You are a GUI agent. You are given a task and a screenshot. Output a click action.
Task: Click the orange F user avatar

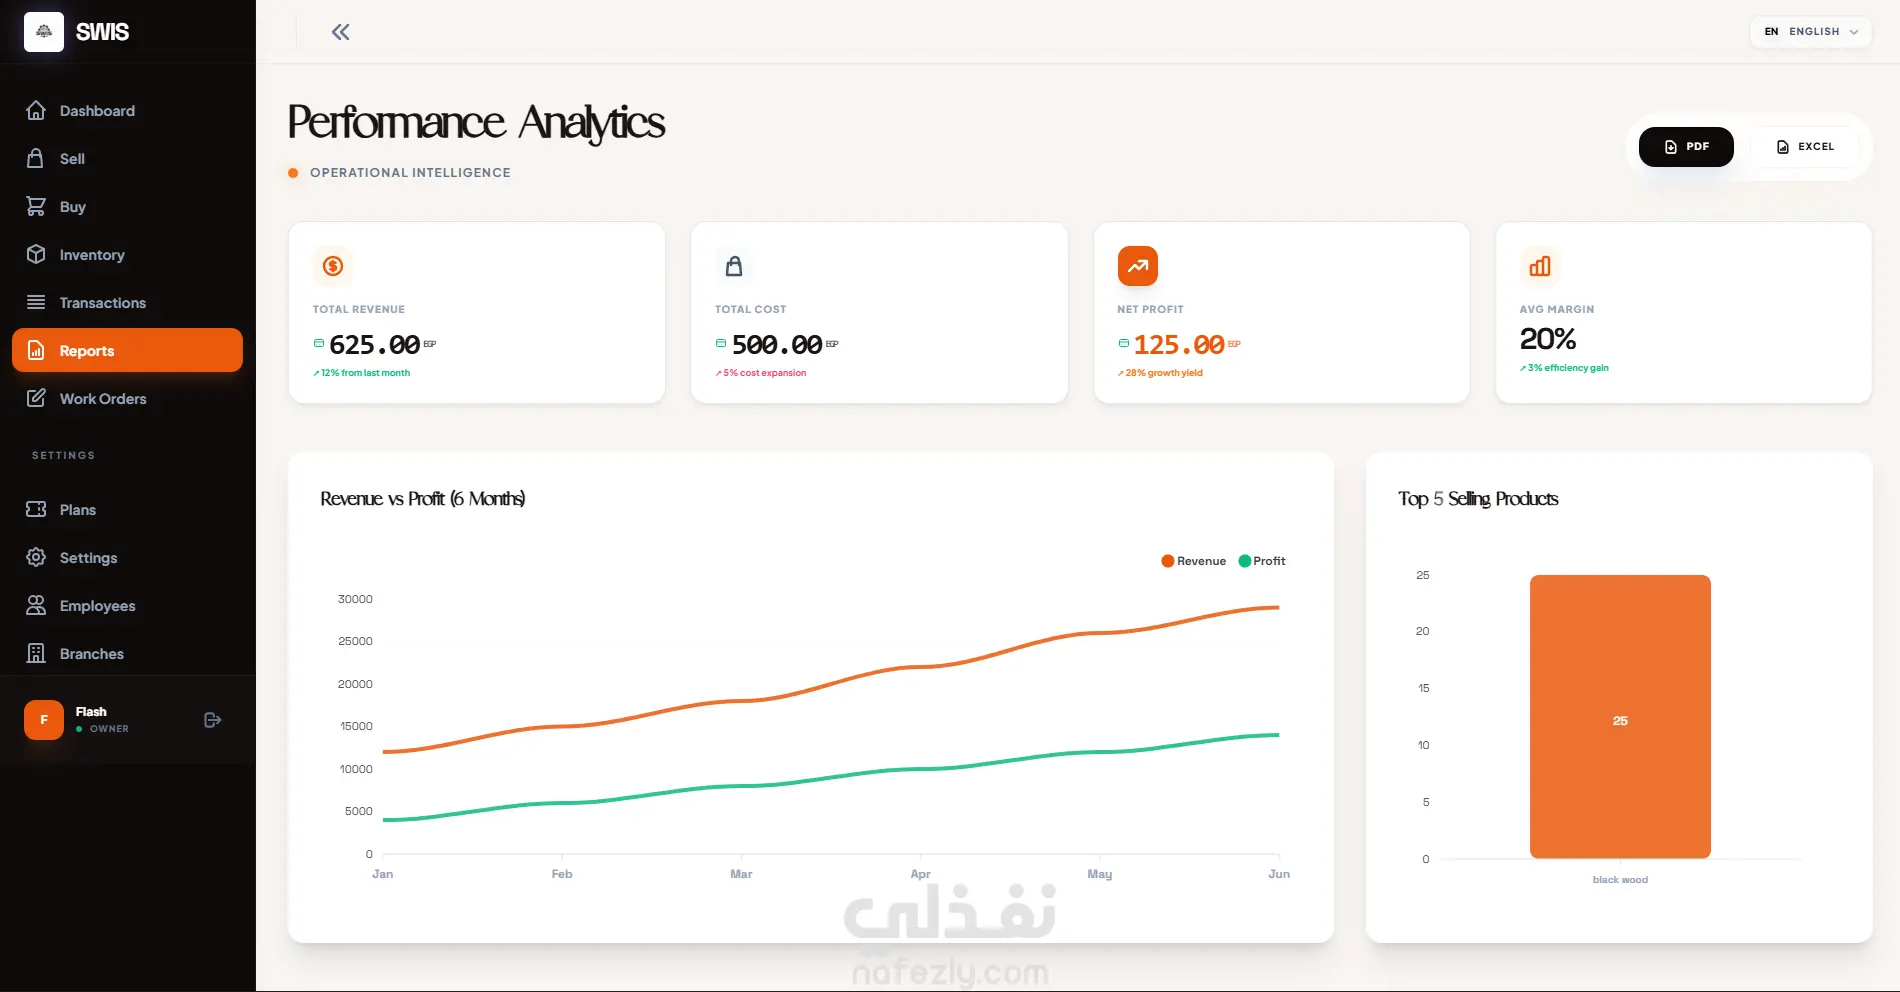44,720
